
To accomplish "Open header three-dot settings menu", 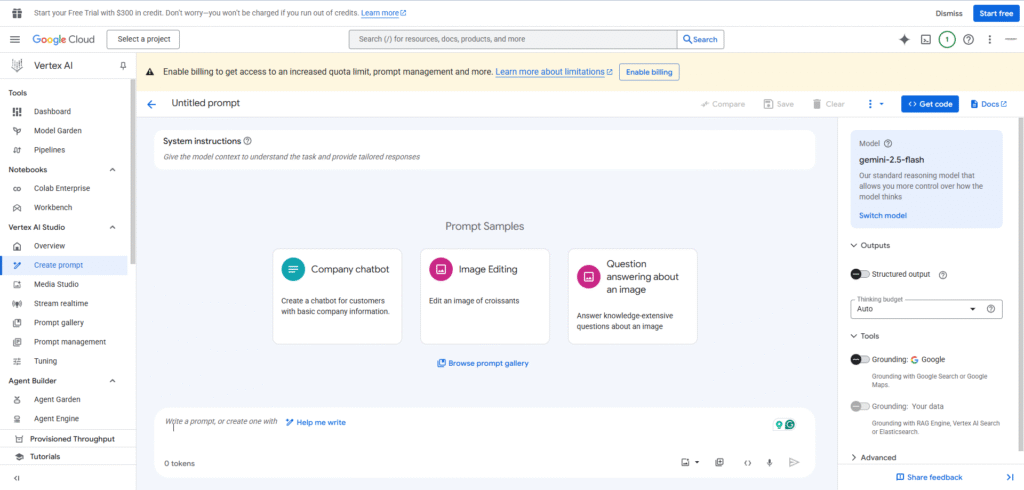I will 989,39.
